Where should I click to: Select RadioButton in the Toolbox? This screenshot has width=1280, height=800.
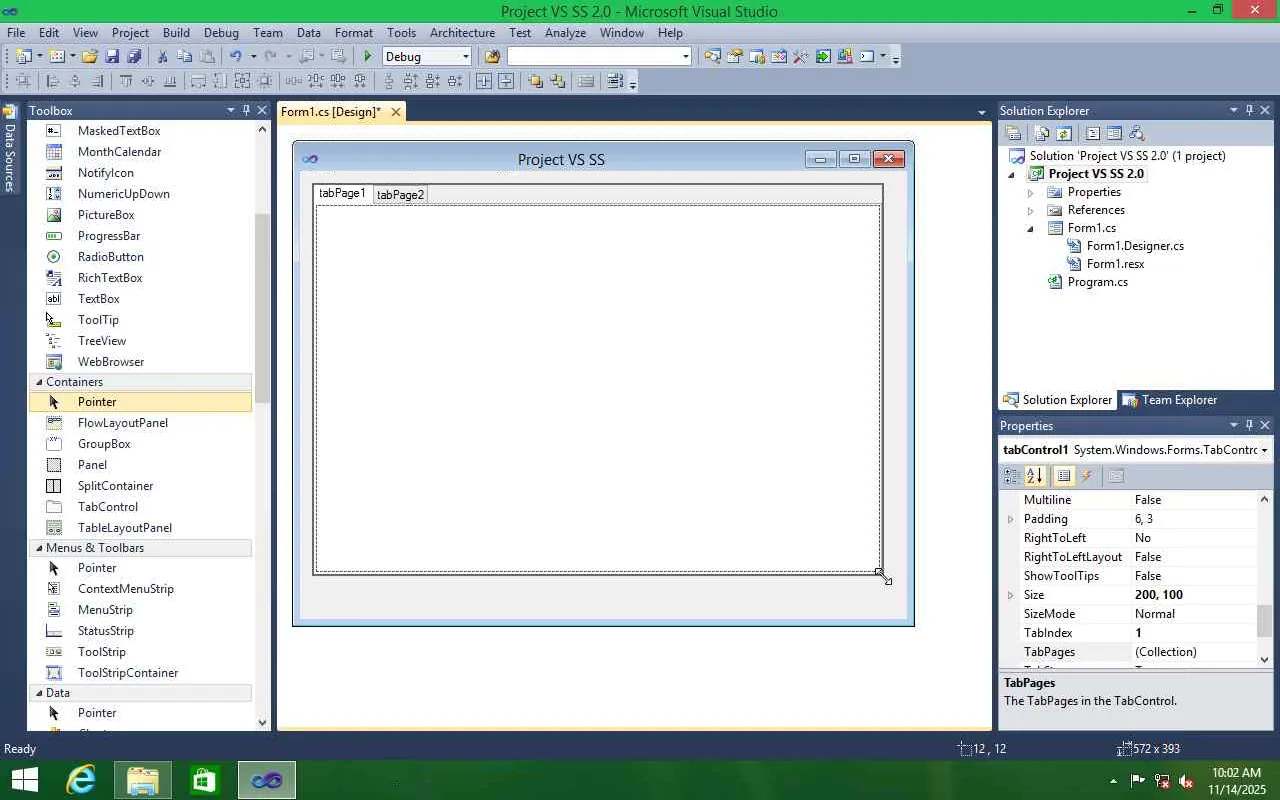tap(110, 257)
